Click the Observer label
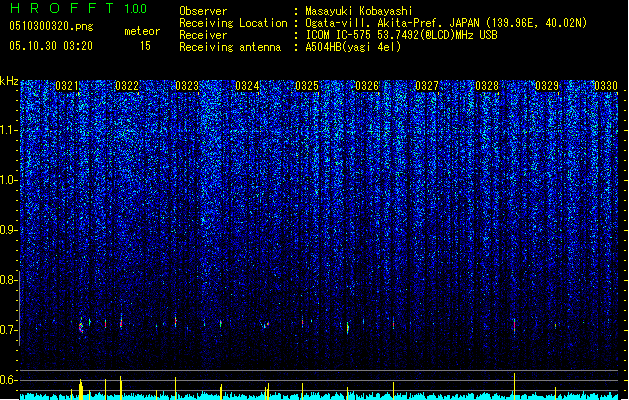629x400 pixels. coord(203,11)
